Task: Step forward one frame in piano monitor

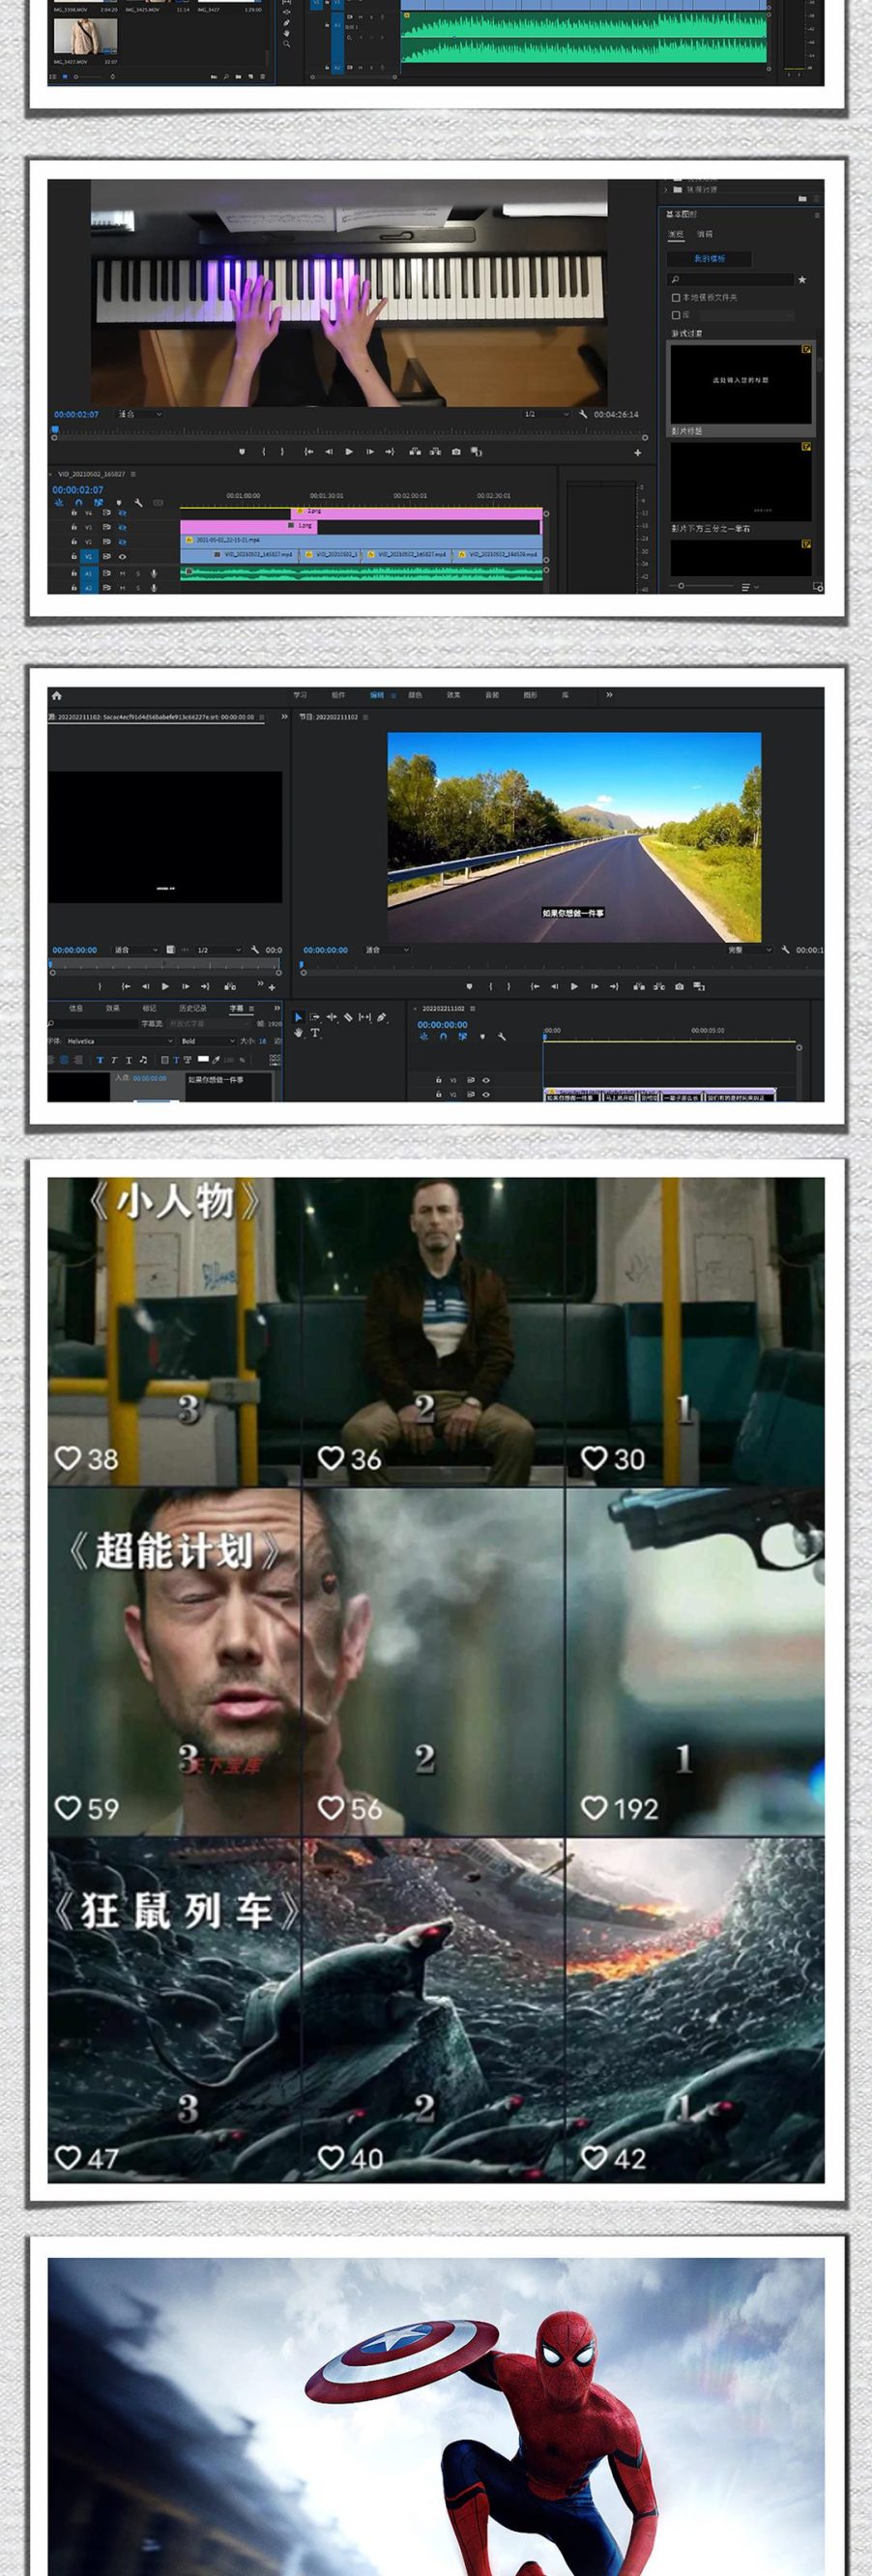Action: point(370,452)
